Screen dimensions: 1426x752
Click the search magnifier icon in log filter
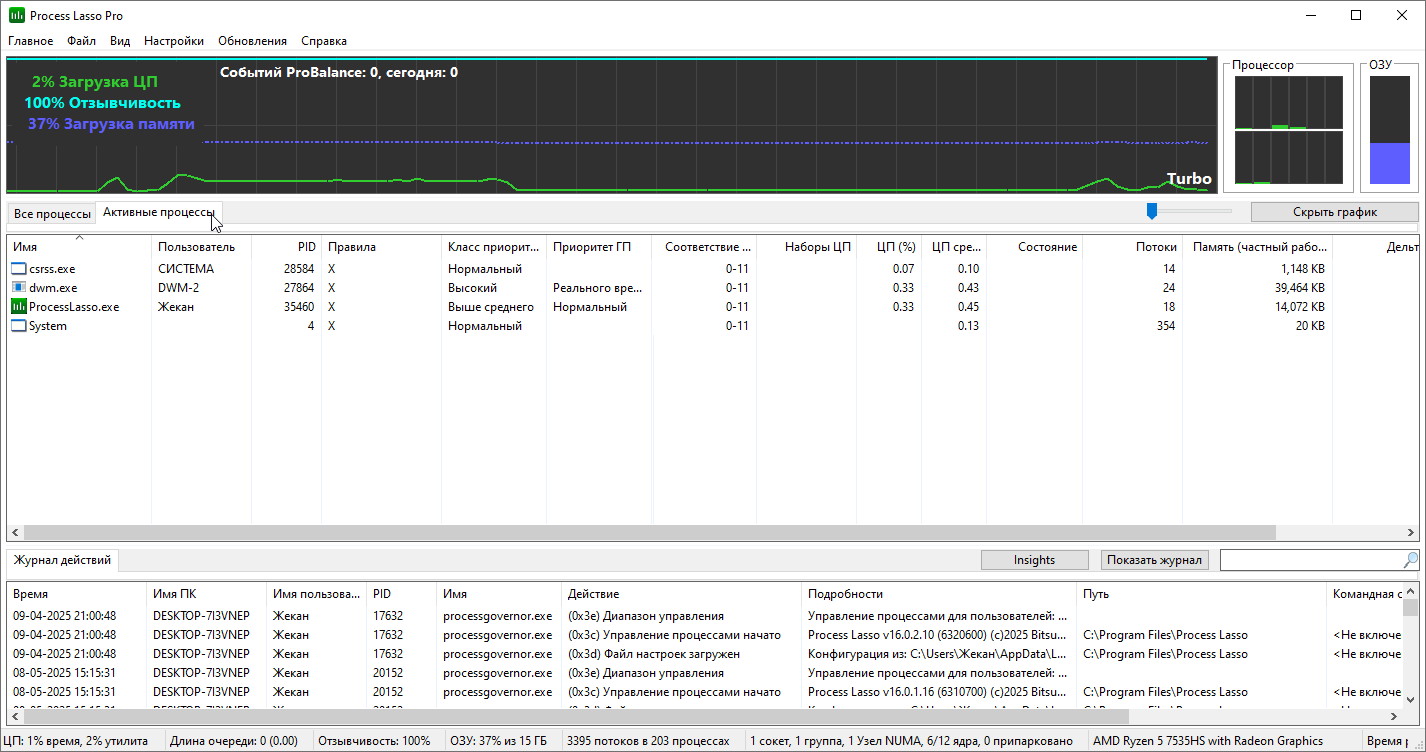coord(1410,560)
